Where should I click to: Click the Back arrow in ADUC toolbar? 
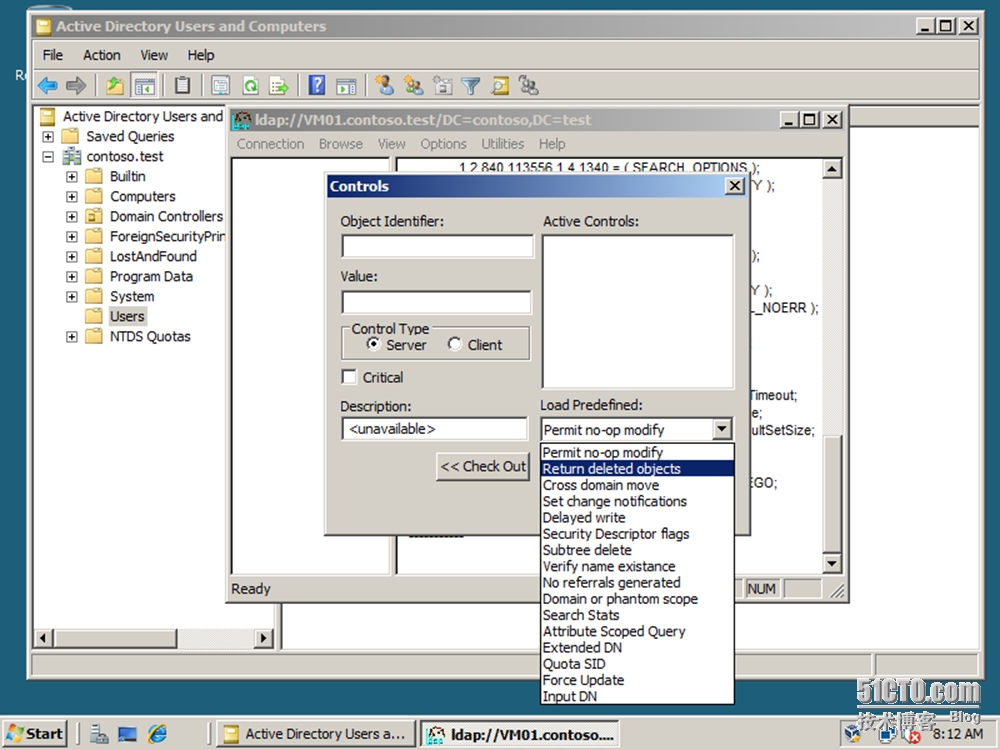point(48,85)
